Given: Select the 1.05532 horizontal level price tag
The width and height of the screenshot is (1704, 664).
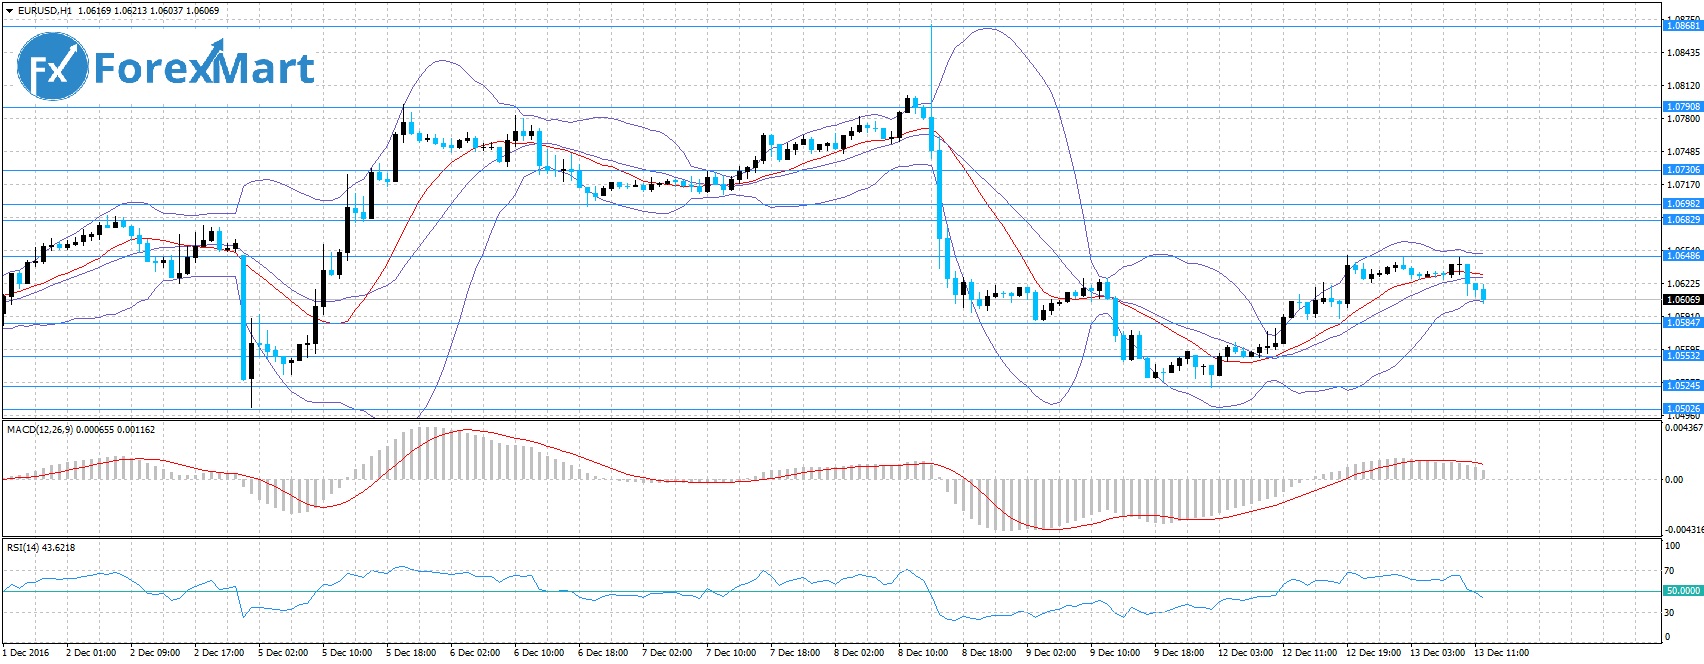Looking at the screenshot, I should click(1682, 356).
